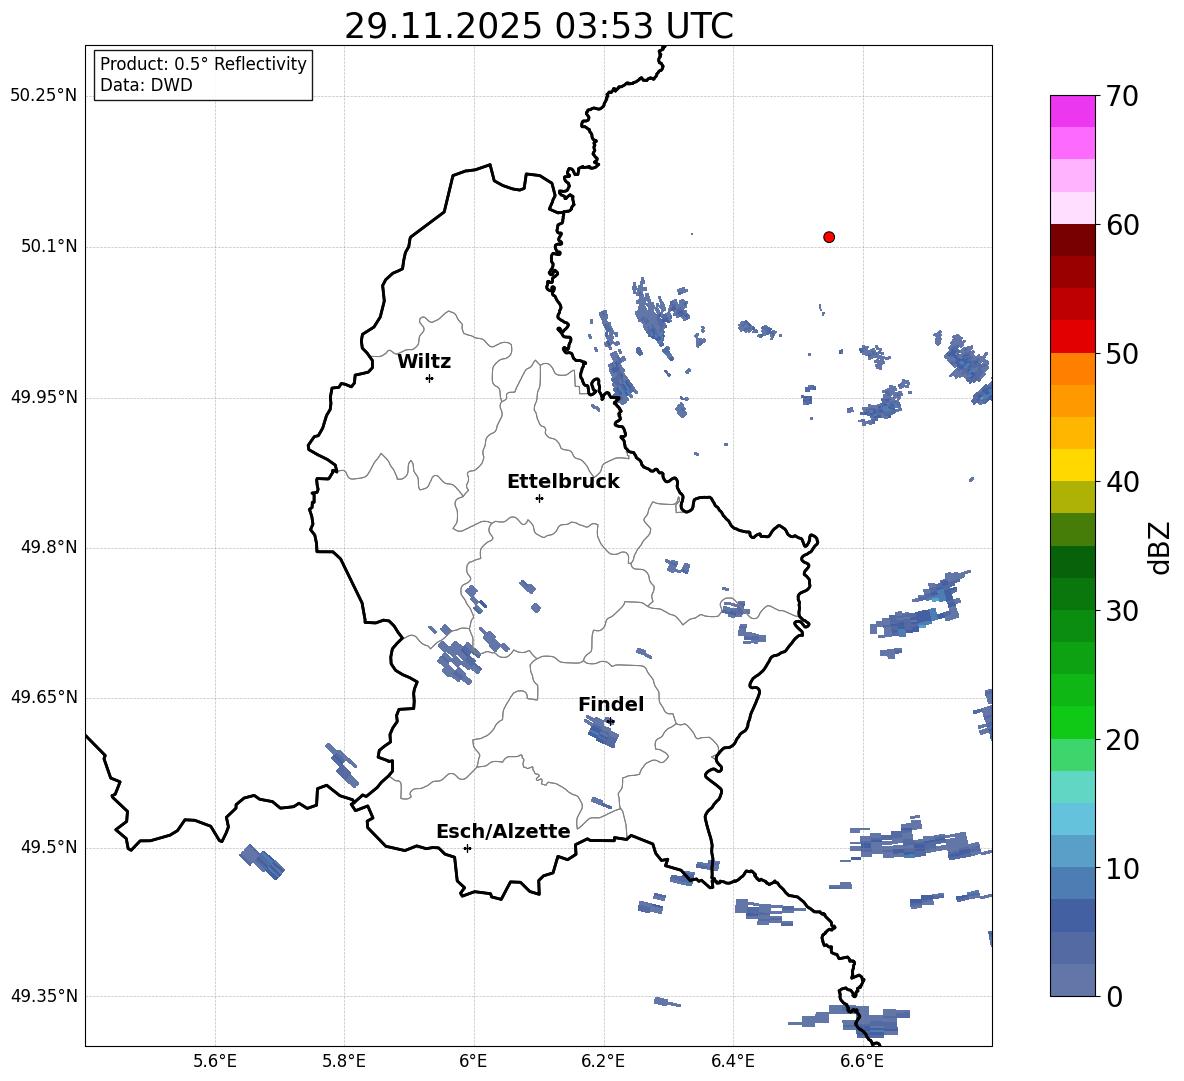Image resolution: width=1184 pixels, height=1081 pixels.
Task: Click the Findel station label
Action: click(x=611, y=704)
